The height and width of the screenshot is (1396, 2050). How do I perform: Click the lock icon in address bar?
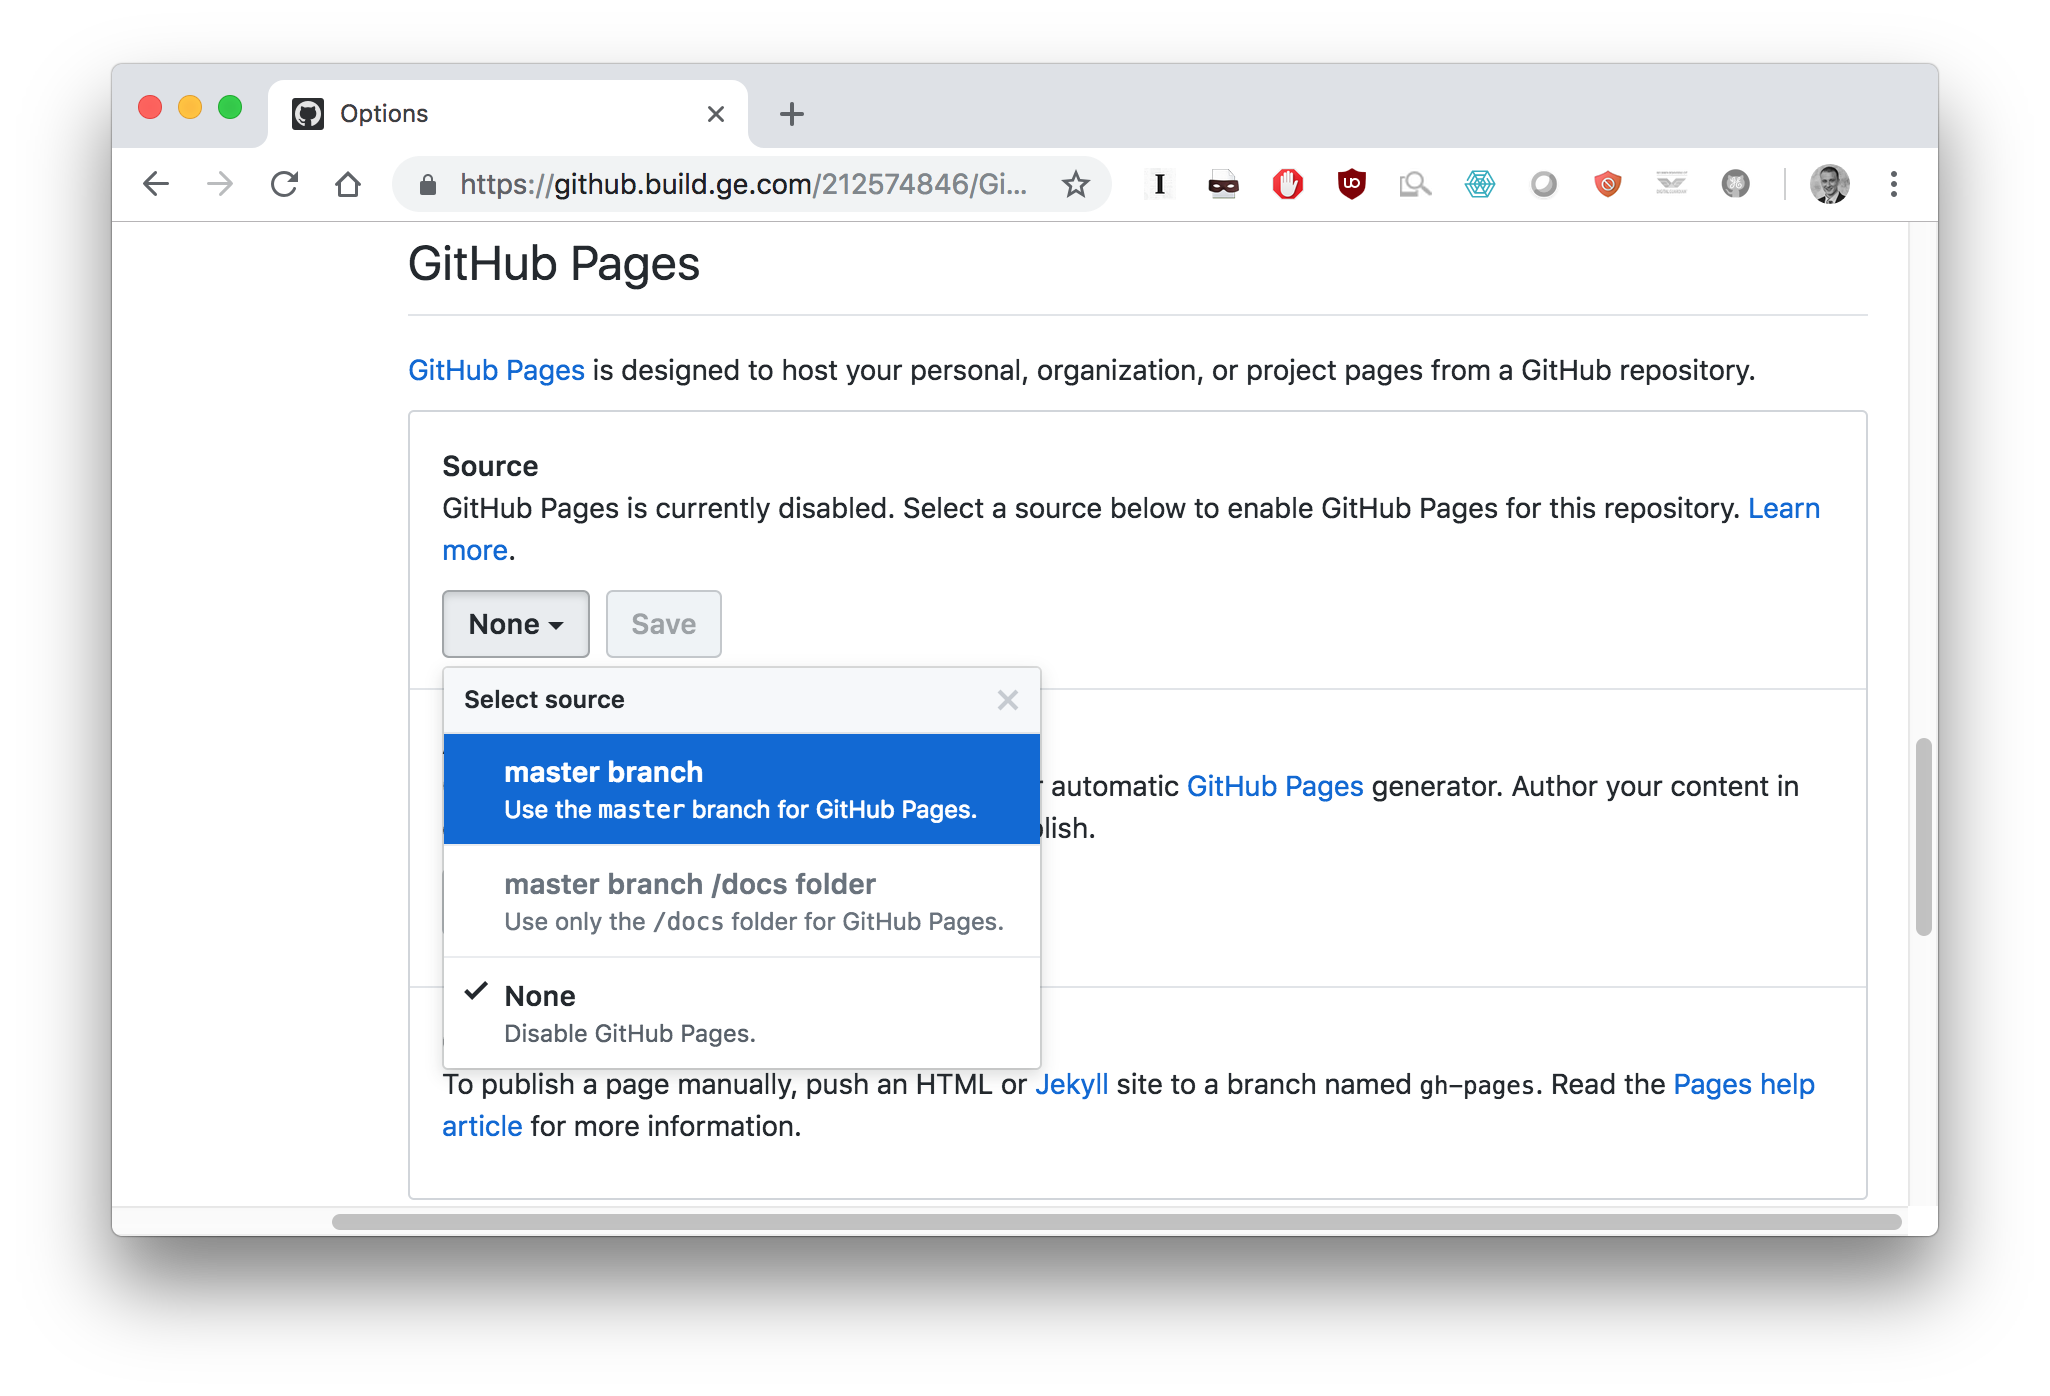click(428, 185)
